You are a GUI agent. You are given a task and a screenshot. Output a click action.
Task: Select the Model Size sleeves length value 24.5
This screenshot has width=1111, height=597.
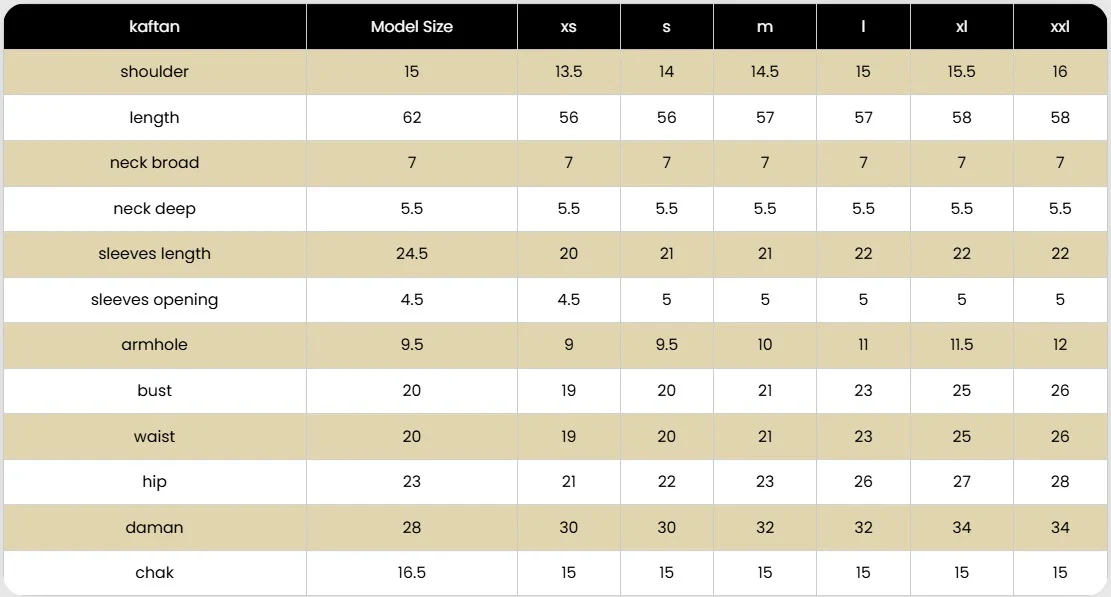pyautogui.click(x=412, y=254)
